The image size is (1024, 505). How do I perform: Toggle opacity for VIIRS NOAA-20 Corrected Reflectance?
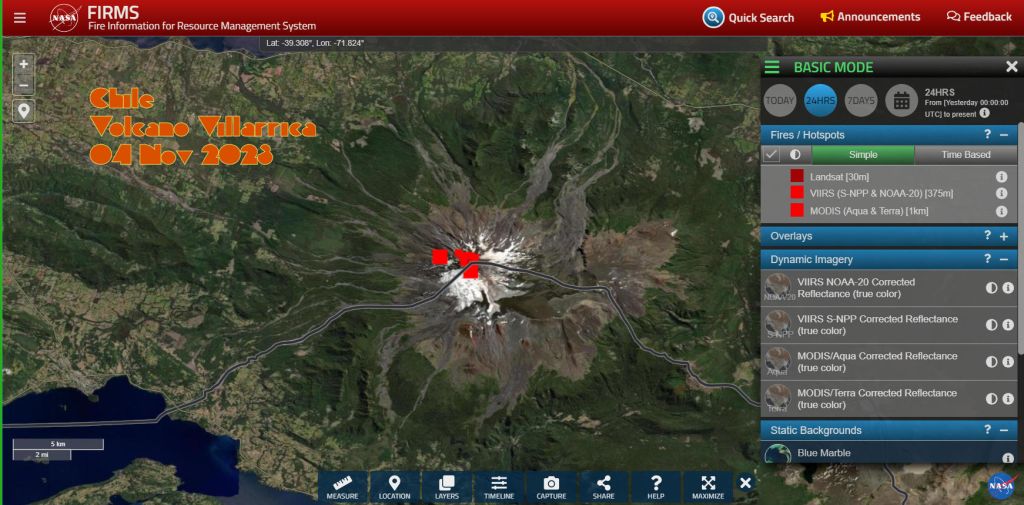click(991, 288)
